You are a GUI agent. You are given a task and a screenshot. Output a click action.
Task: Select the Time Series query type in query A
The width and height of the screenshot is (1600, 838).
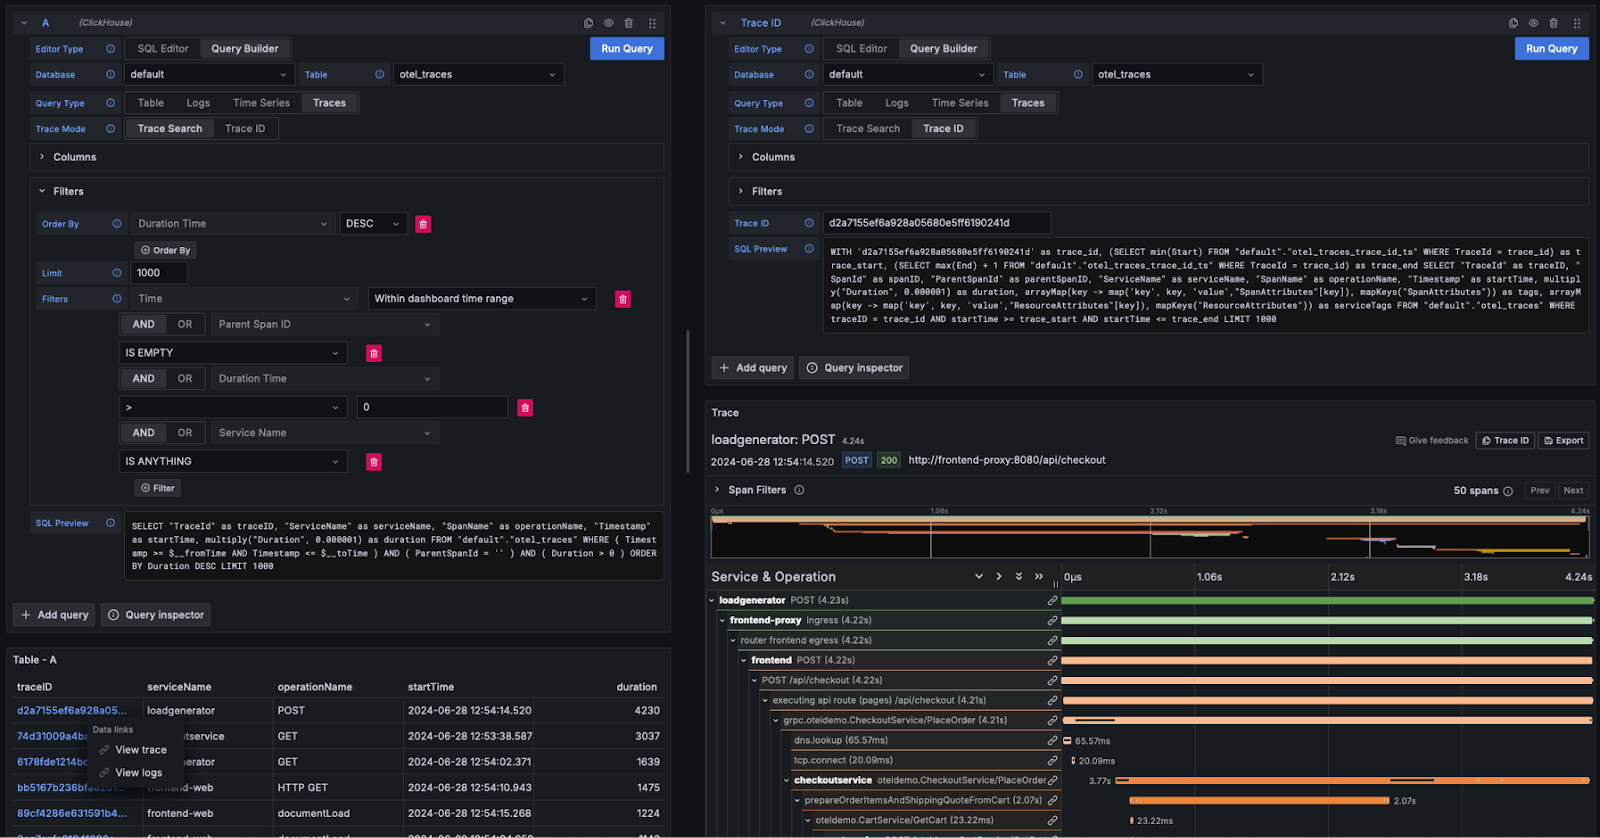261,103
